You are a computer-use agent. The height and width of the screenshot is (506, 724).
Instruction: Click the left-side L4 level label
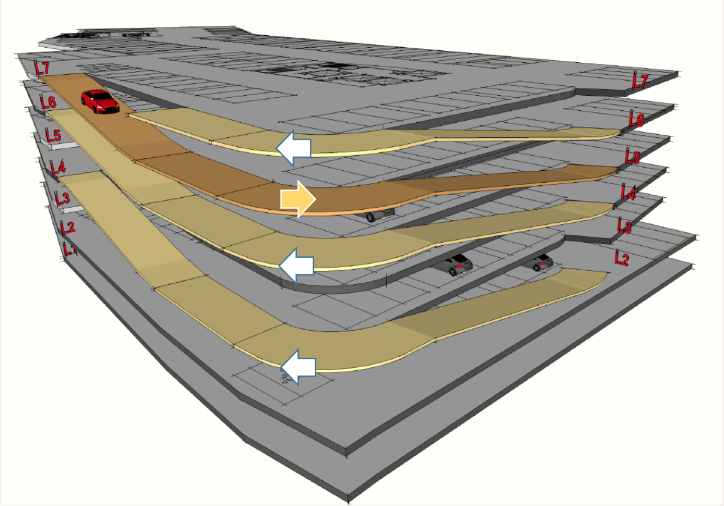tap(57, 168)
